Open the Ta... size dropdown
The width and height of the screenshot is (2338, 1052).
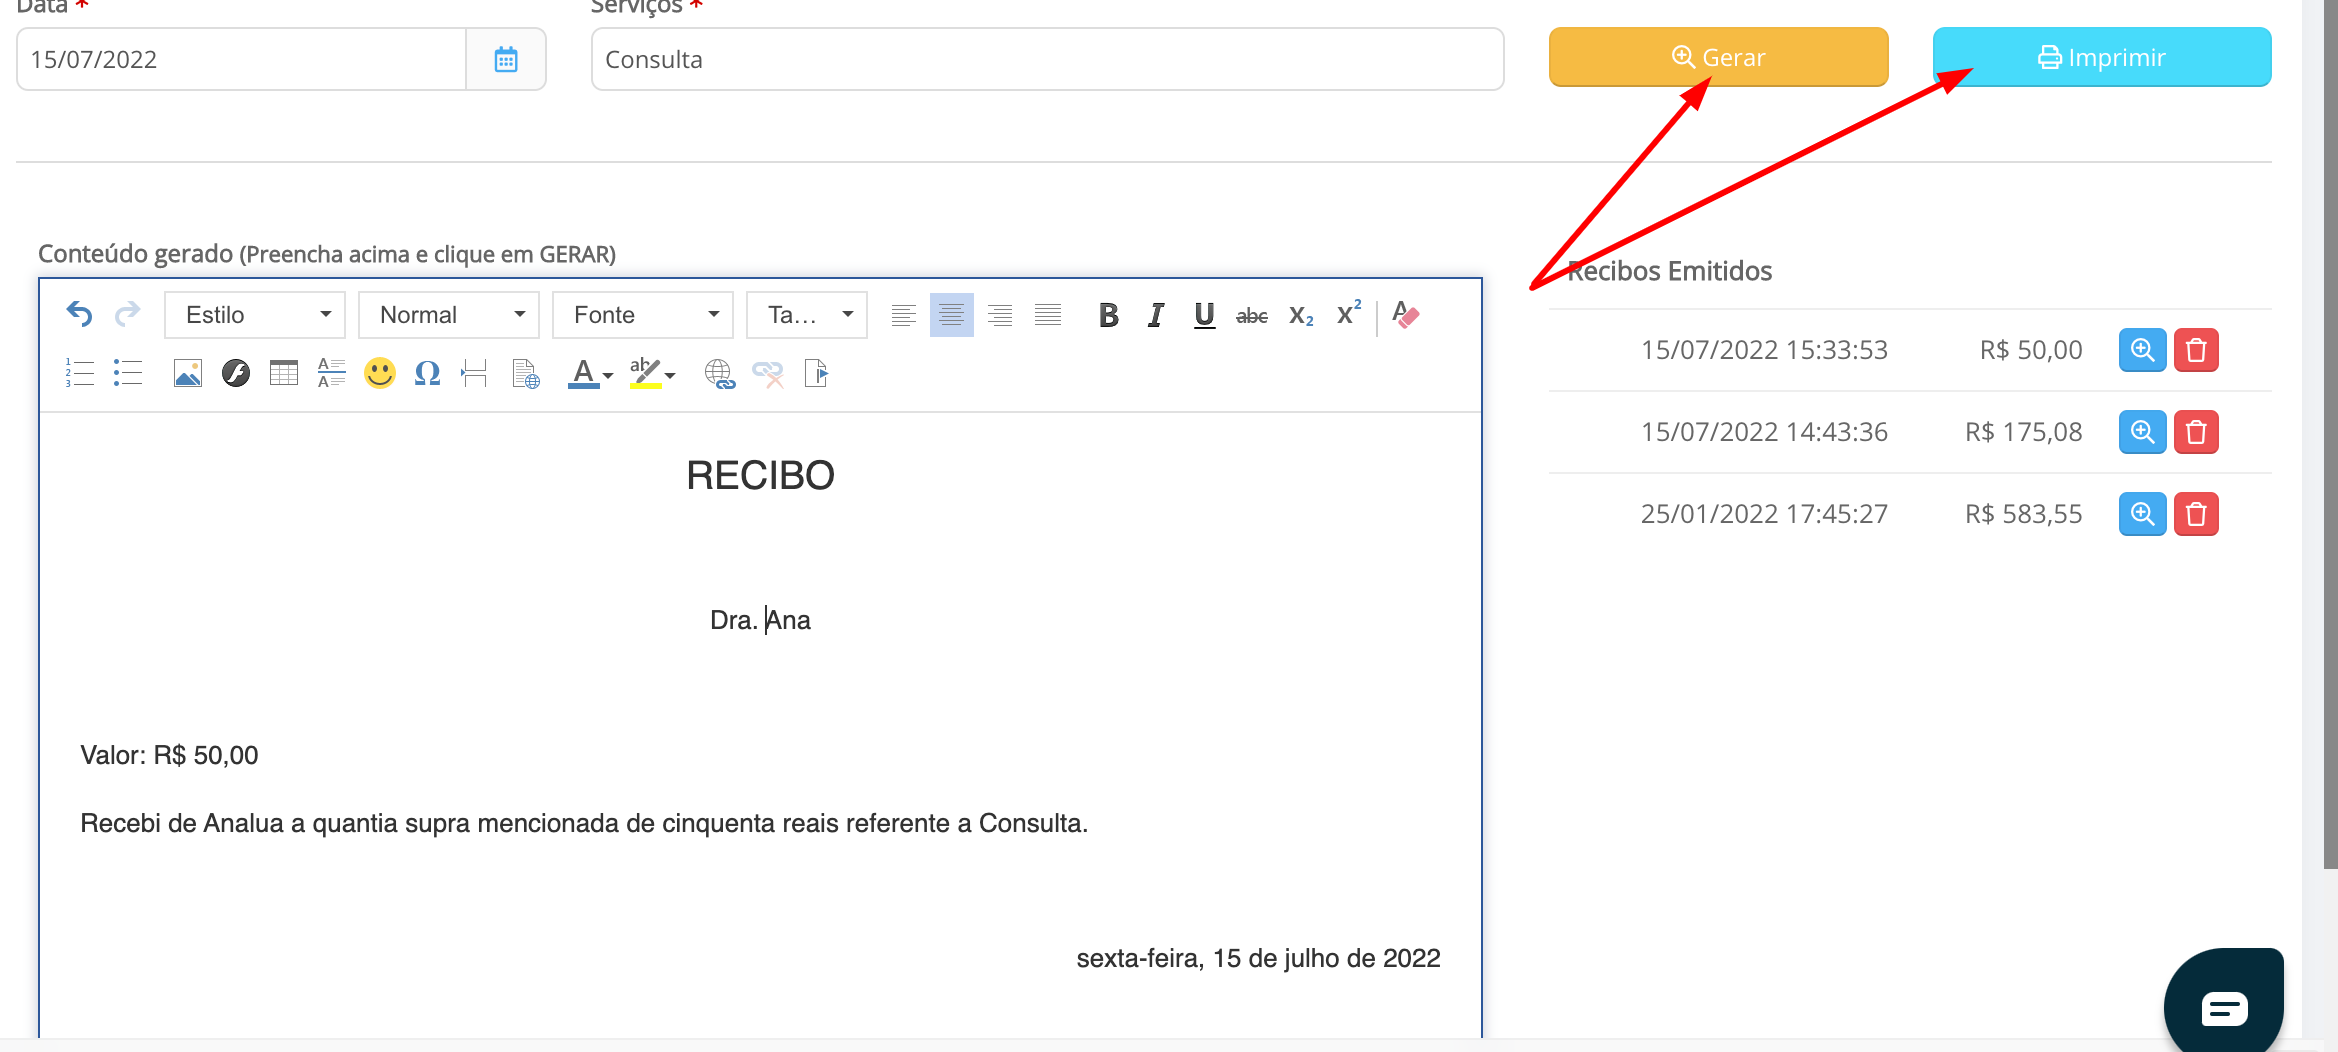pos(807,315)
